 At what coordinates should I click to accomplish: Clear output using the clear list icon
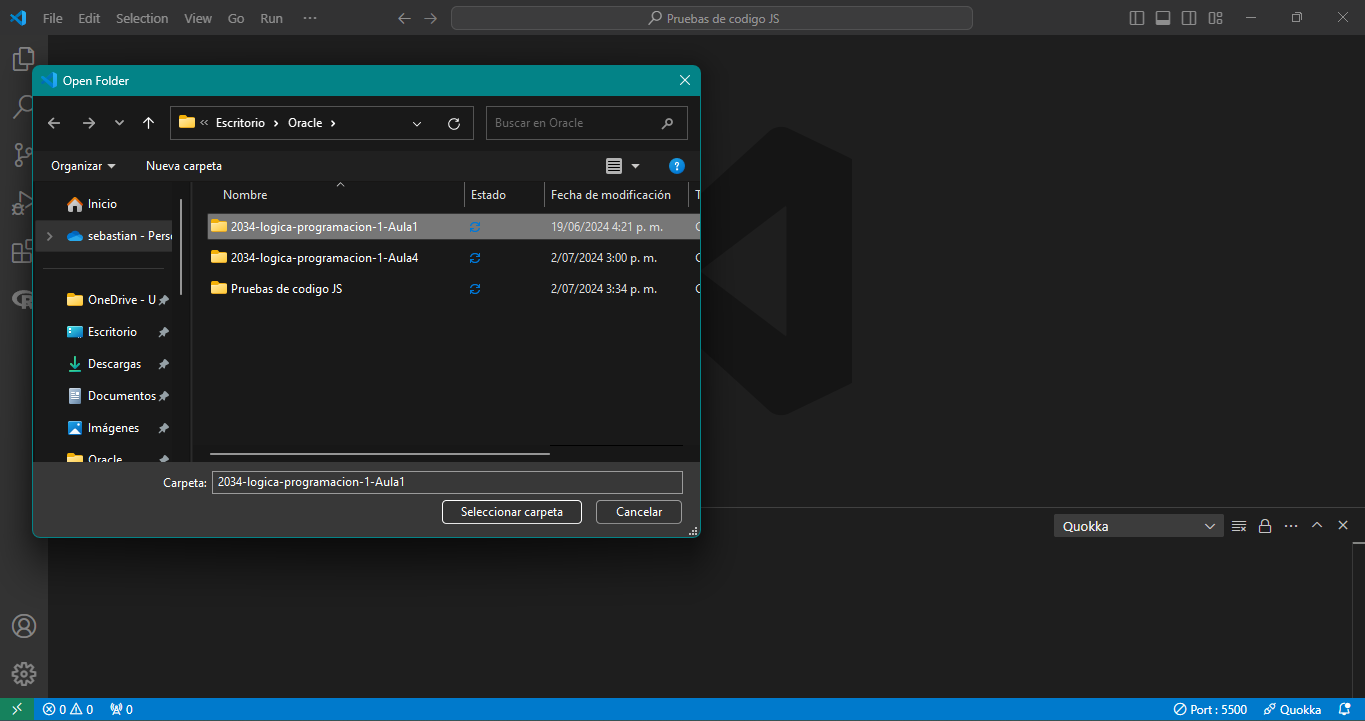pos(1239,526)
